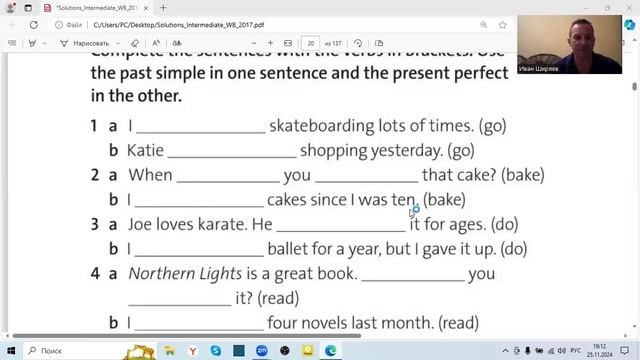
Task: Click the page number field showing 20
Action: [311, 43]
